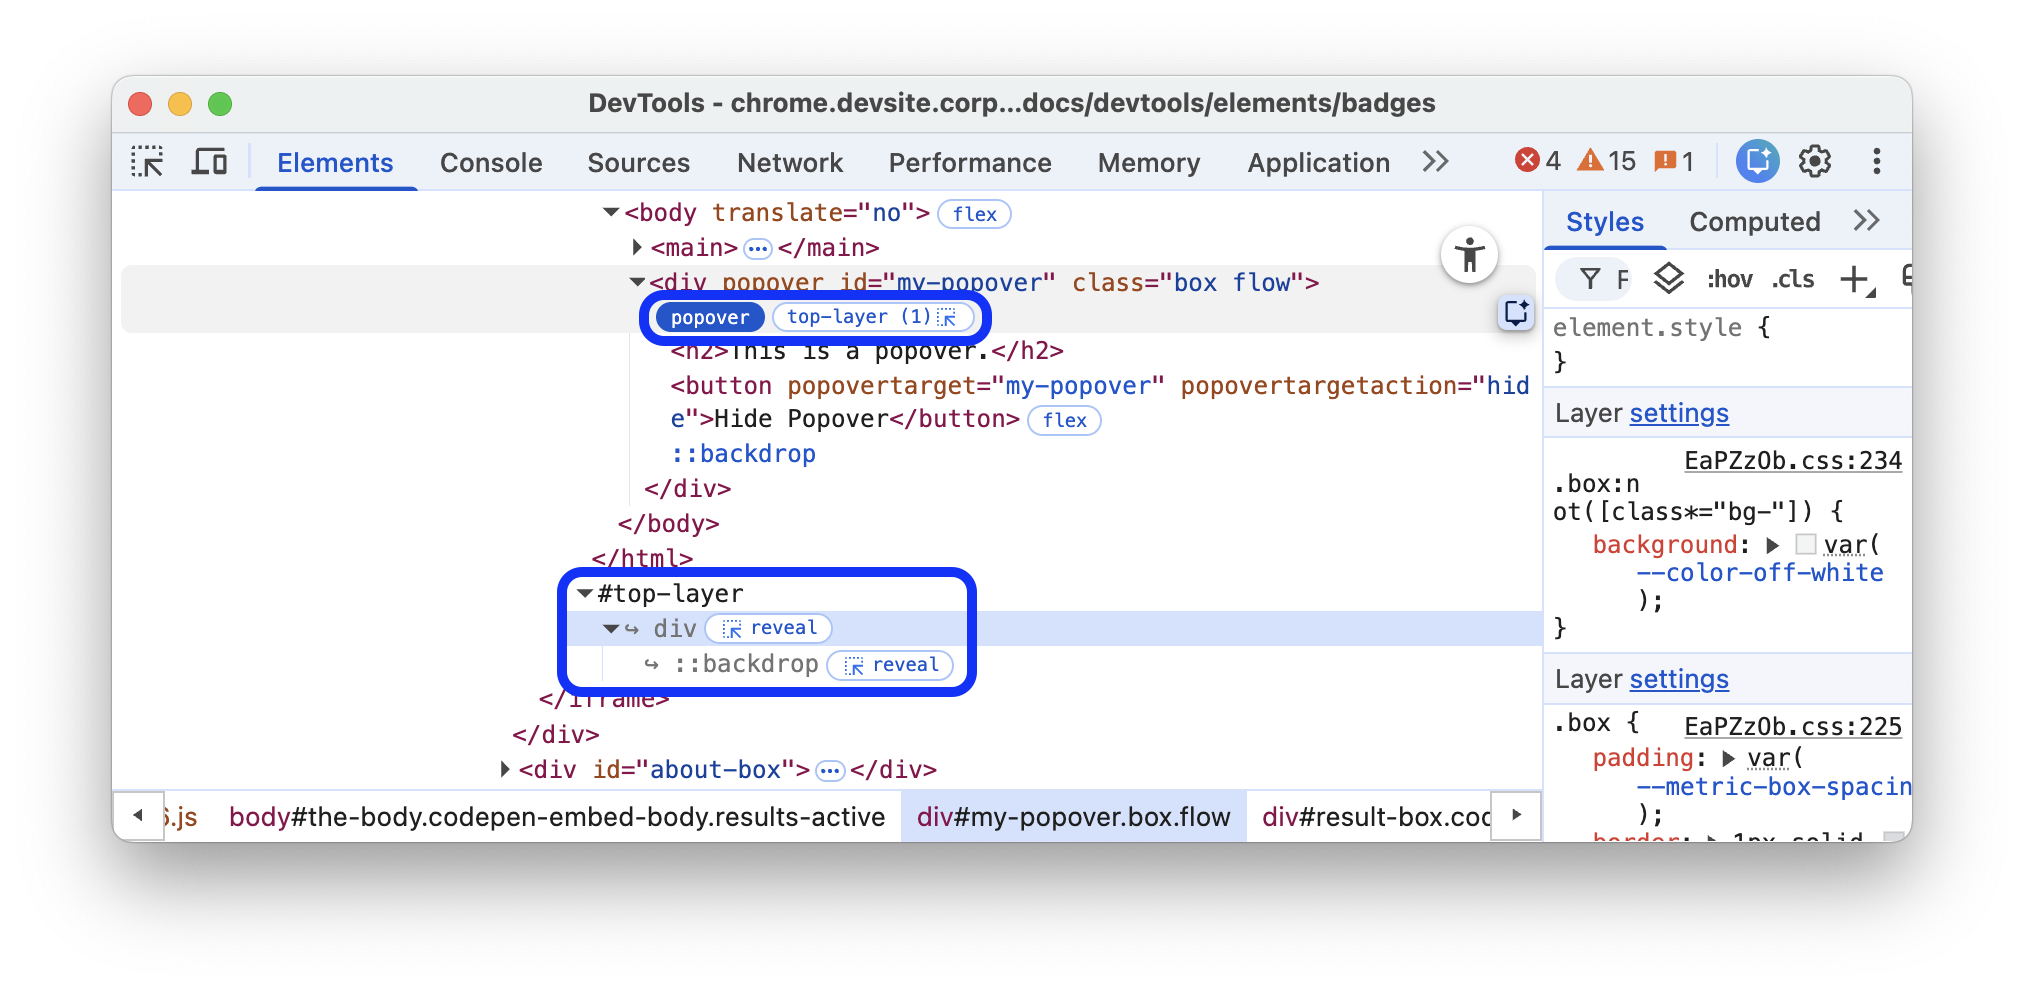Click the reveal button next to ::backdrop
The width and height of the screenshot is (2024, 990).
889,664
